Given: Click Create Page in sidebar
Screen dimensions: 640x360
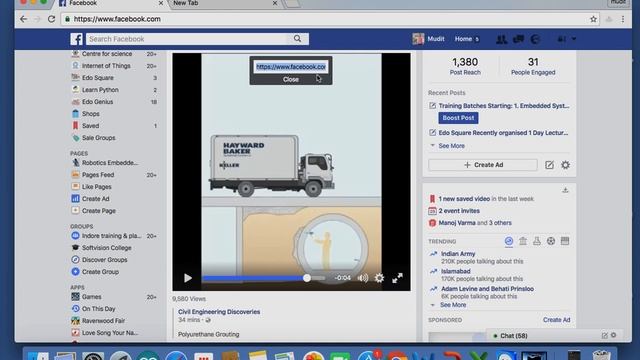Looking at the screenshot, I should [x=99, y=211].
